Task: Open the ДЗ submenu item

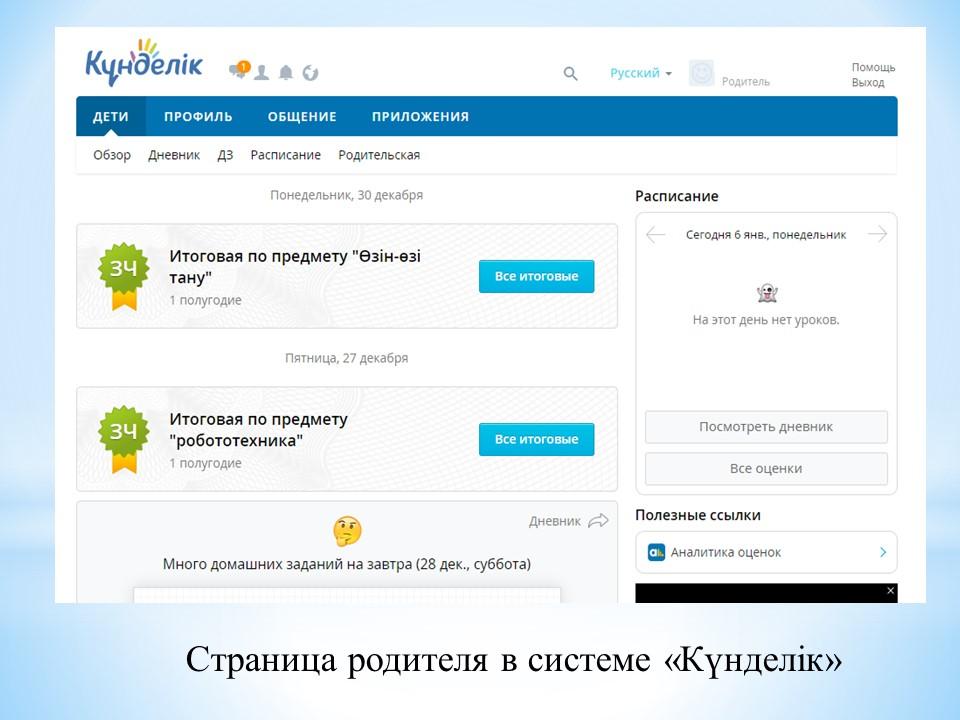Action: pyautogui.click(x=225, y=155)
